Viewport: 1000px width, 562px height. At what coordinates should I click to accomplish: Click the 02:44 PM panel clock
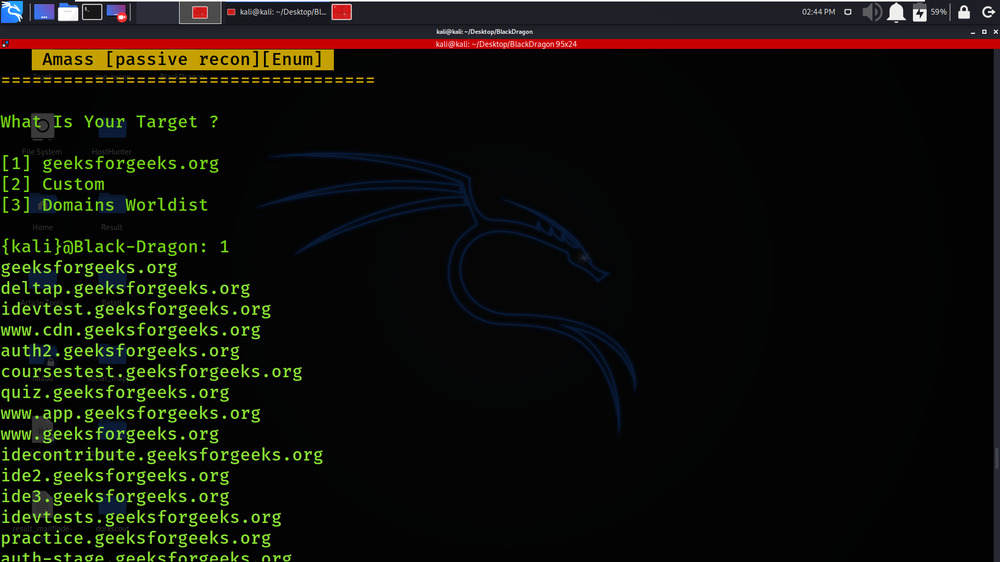pos(818,12)
